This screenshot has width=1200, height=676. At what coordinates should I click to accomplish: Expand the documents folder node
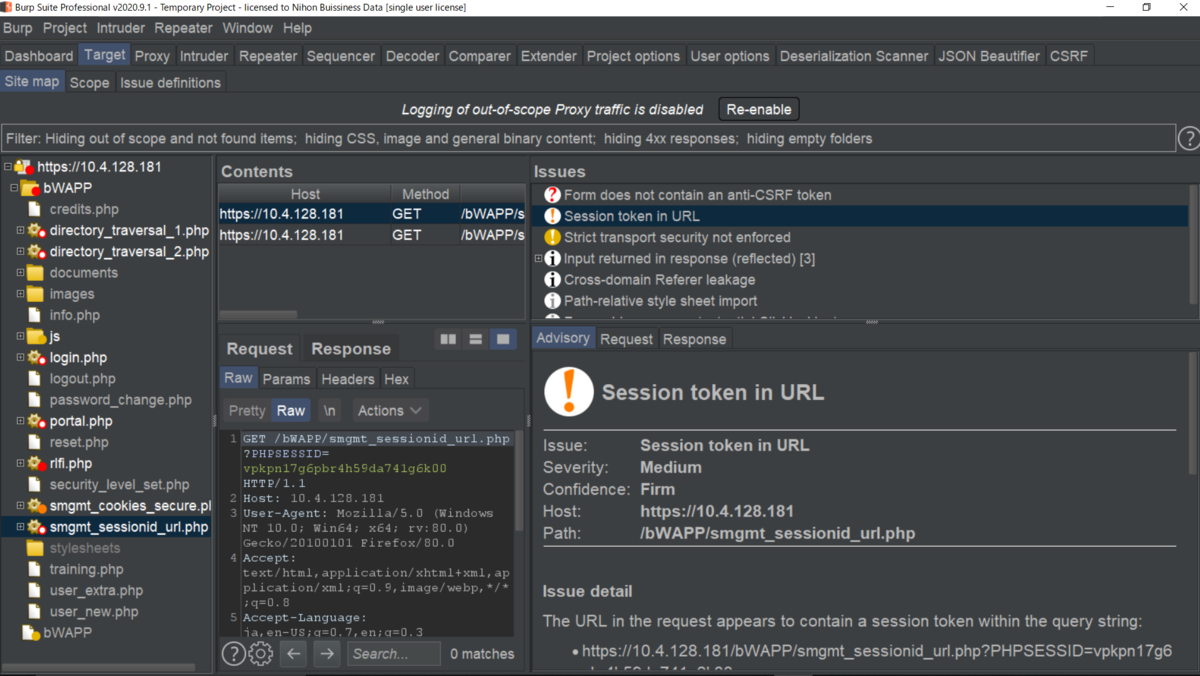(x=20, y=273)
